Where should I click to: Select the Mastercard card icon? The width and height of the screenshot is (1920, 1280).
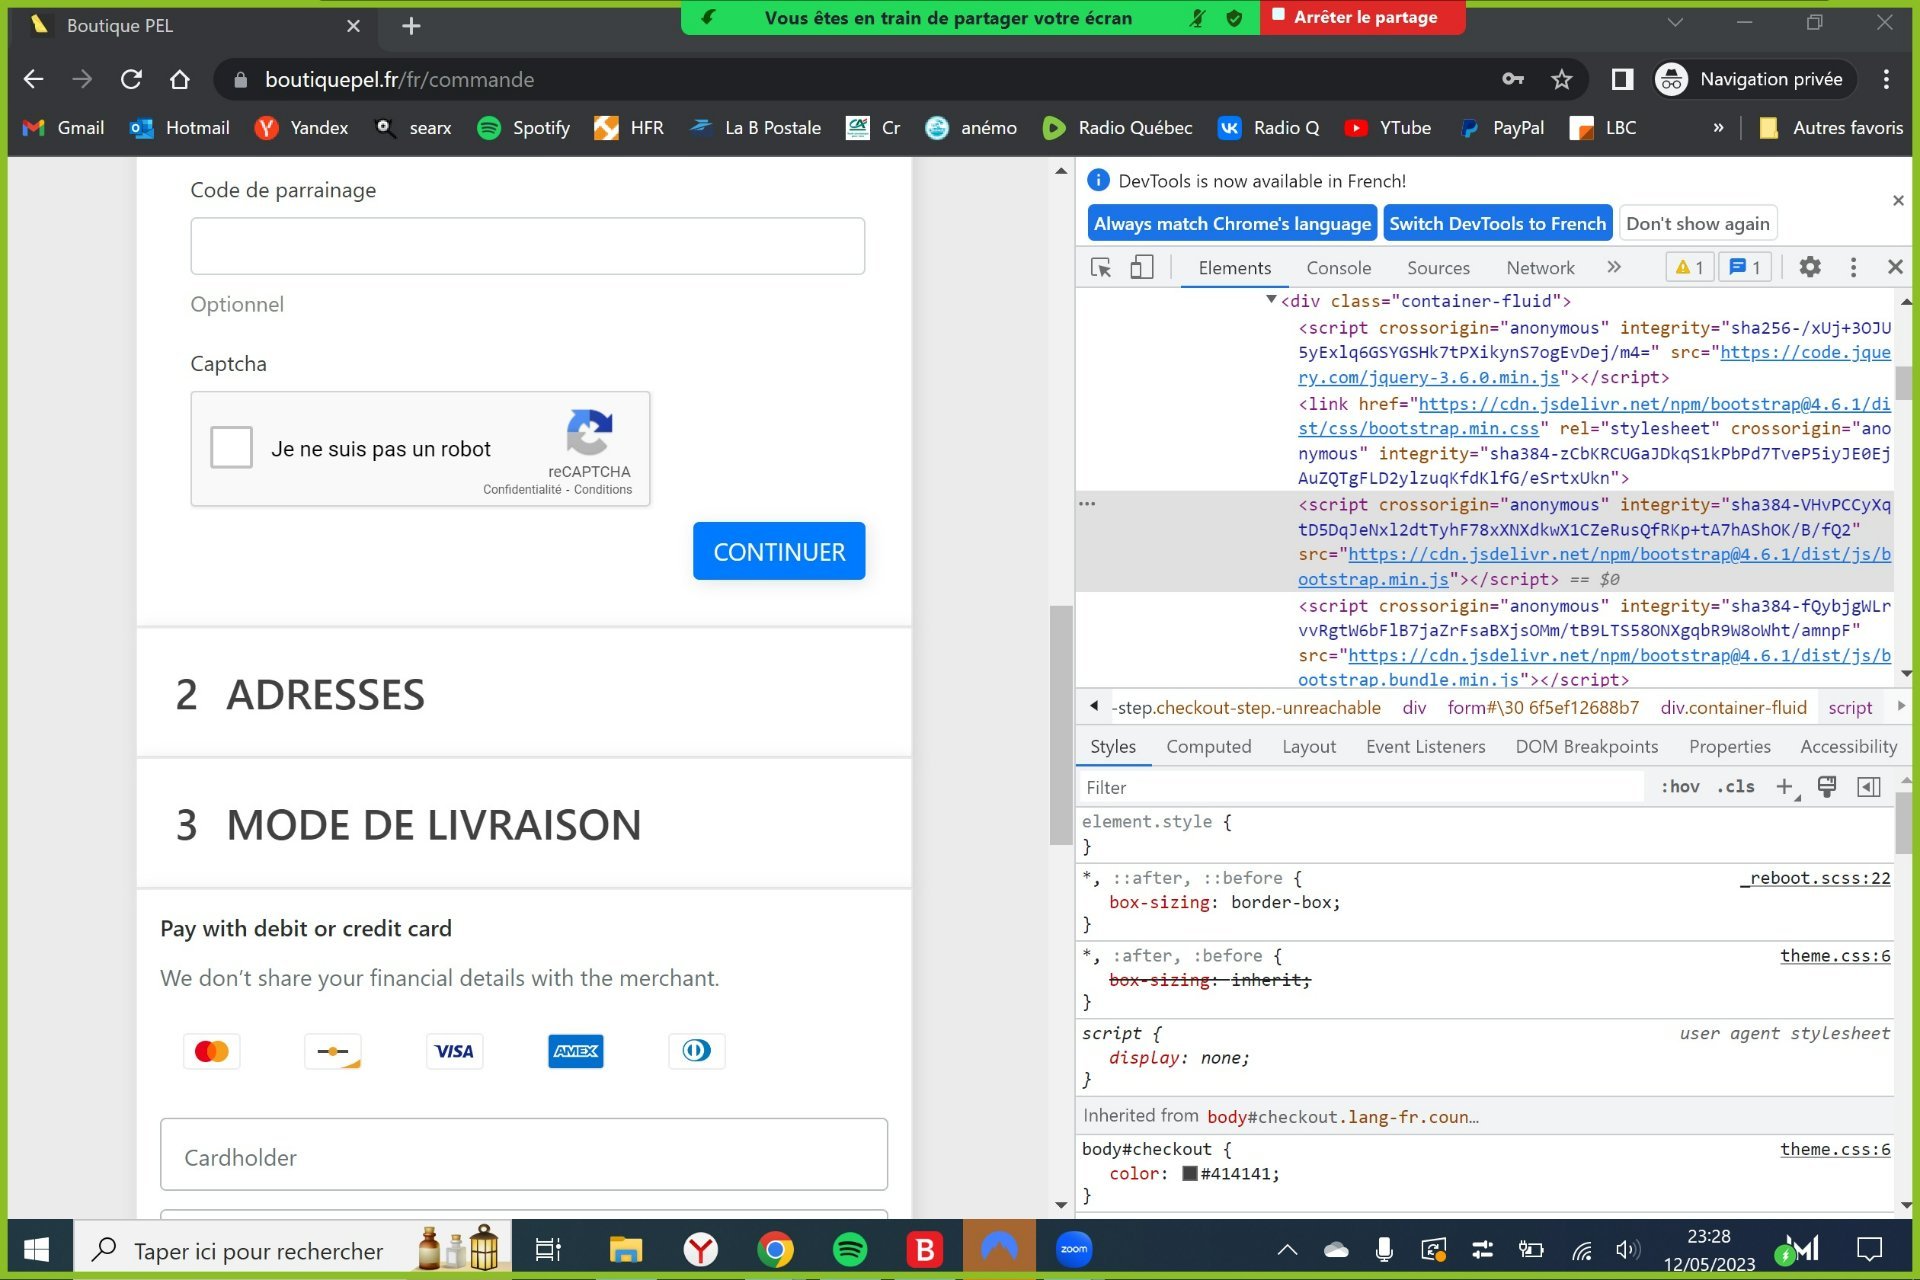click(212, 1051)
